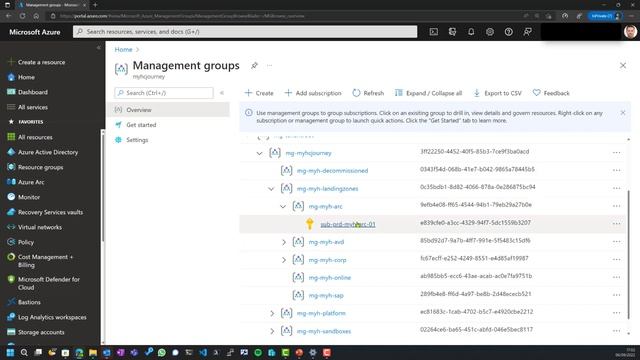The height and width of the screenshot is (360, 640).
Task: Open portal settings gear icon
Action: [490, 32]
